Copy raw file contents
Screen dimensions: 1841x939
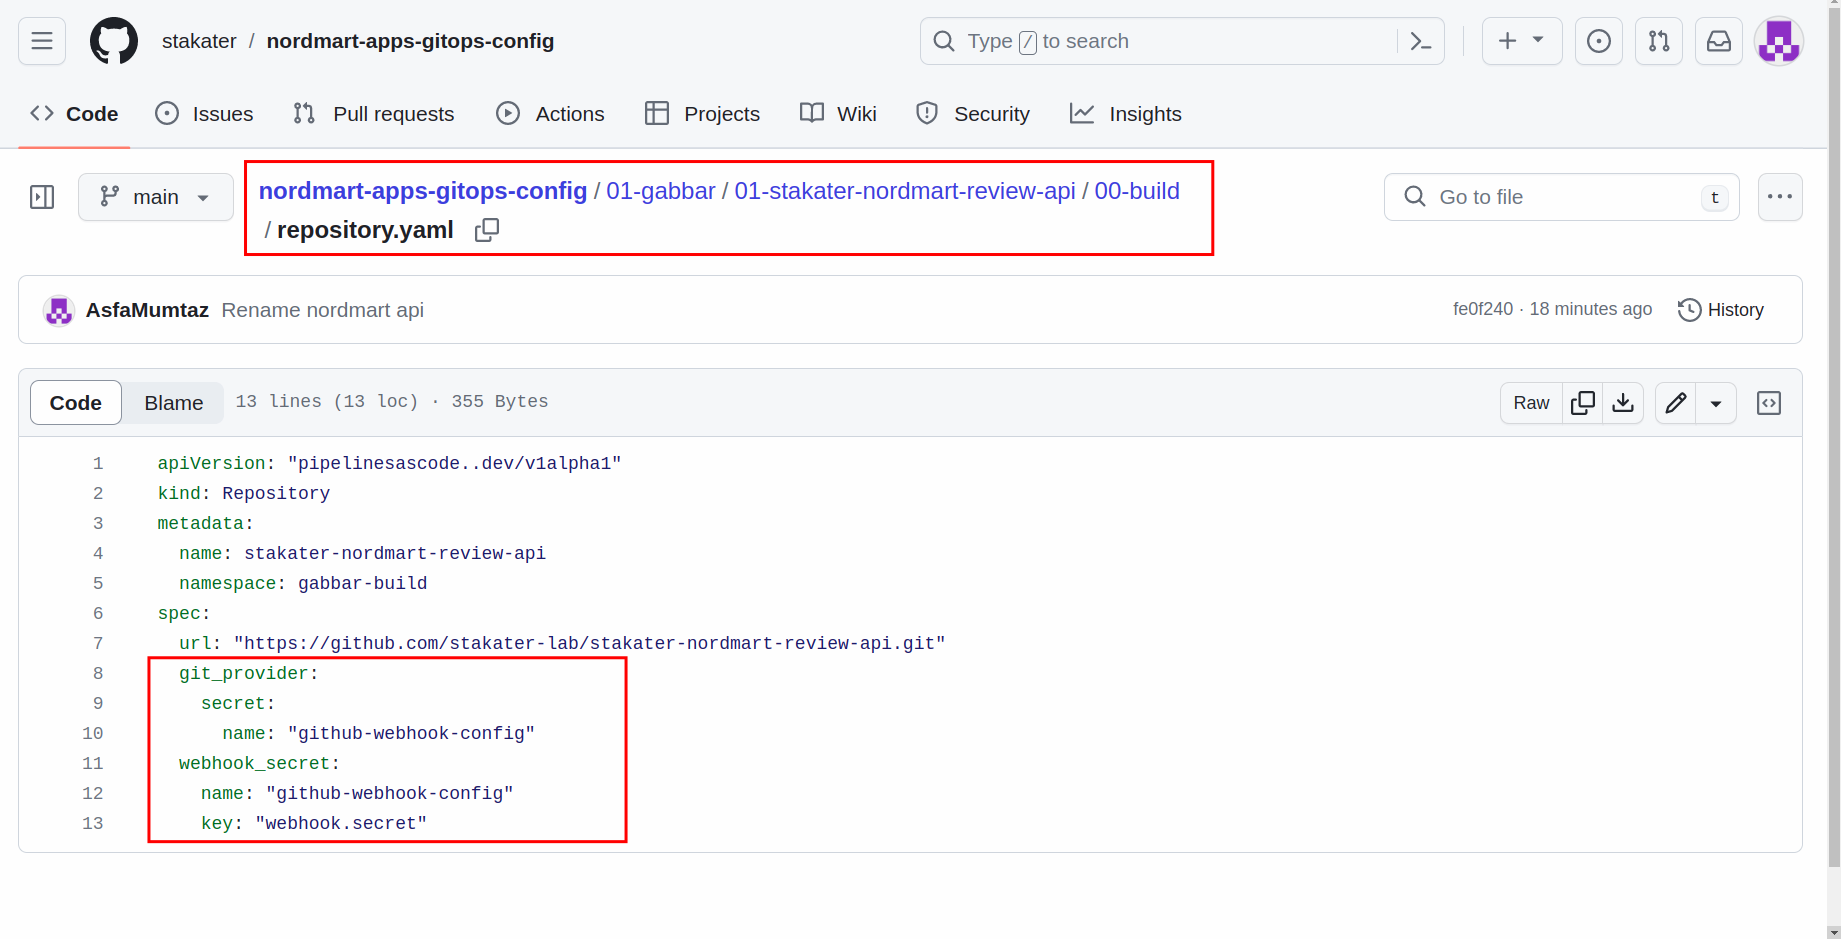[x=1582, y=403]
